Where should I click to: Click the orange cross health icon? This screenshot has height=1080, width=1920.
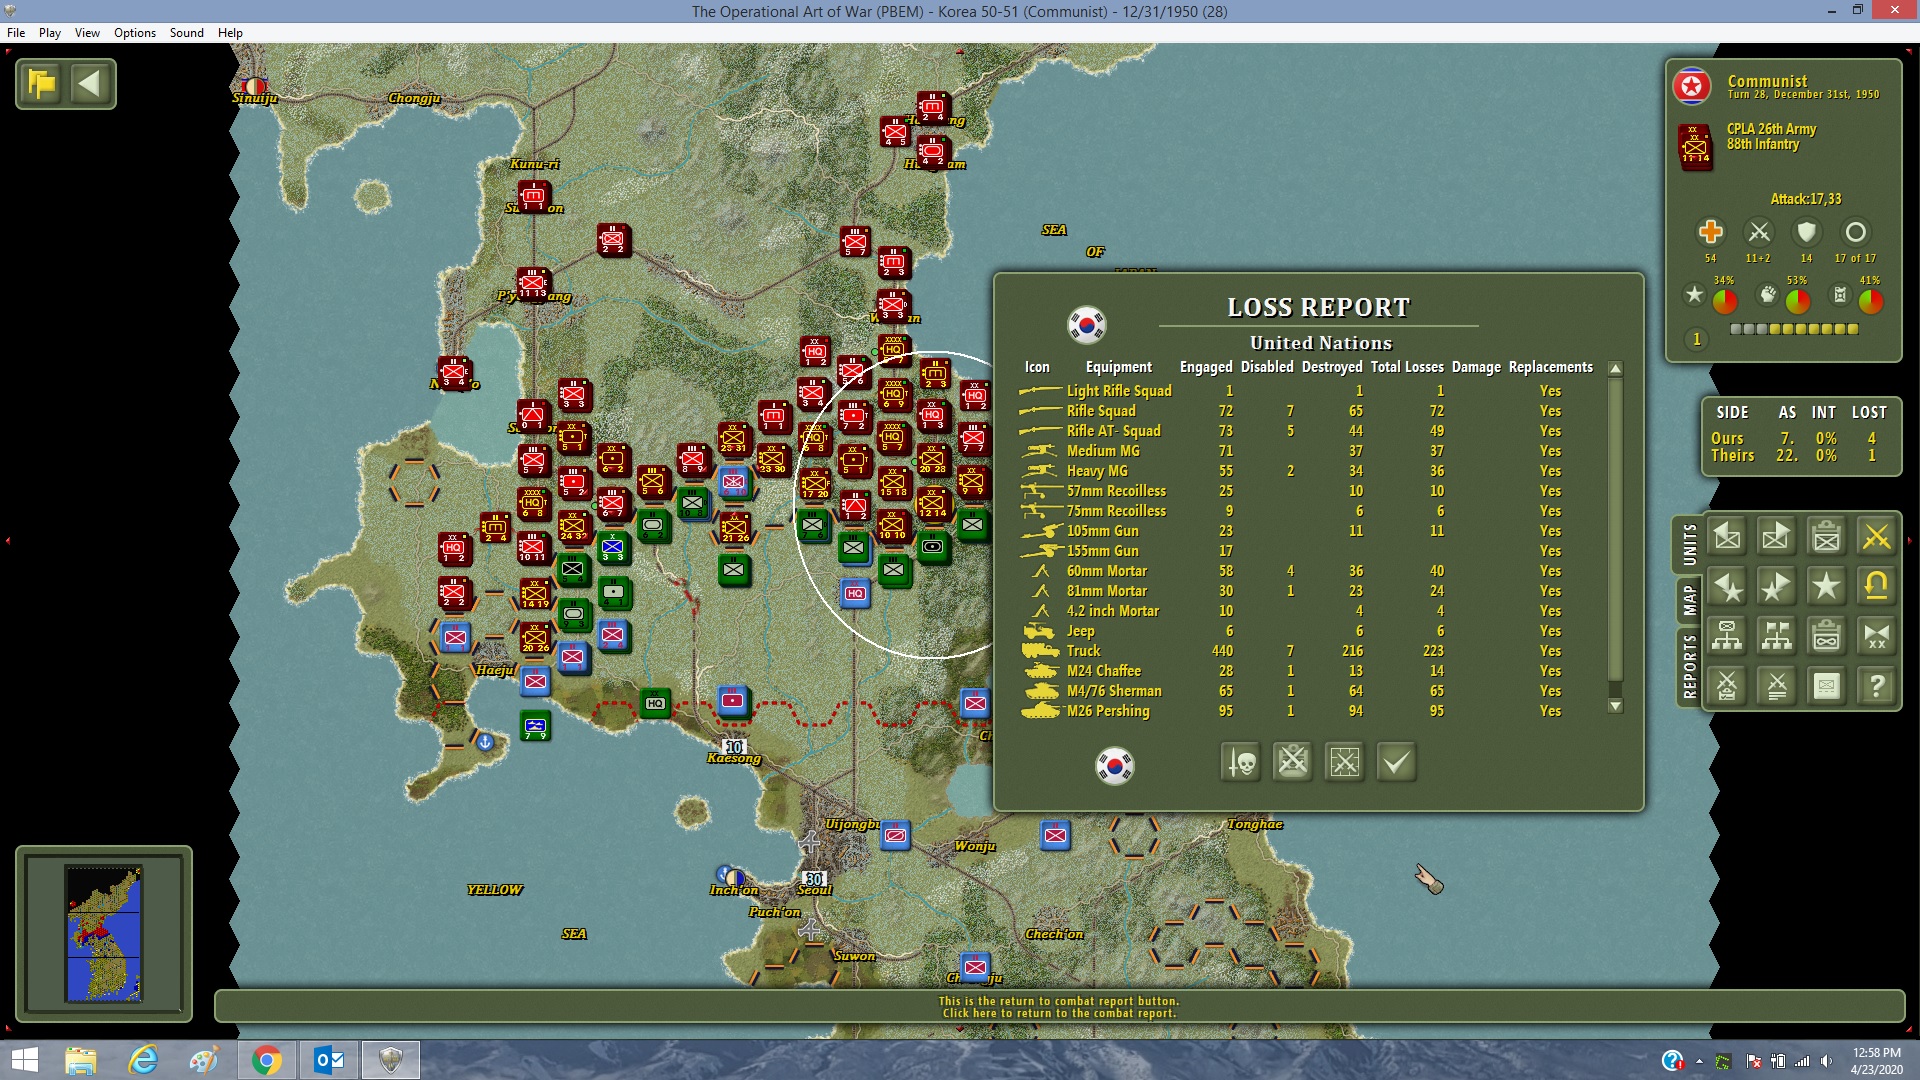pyautogui.click(x=1711, y=232)
